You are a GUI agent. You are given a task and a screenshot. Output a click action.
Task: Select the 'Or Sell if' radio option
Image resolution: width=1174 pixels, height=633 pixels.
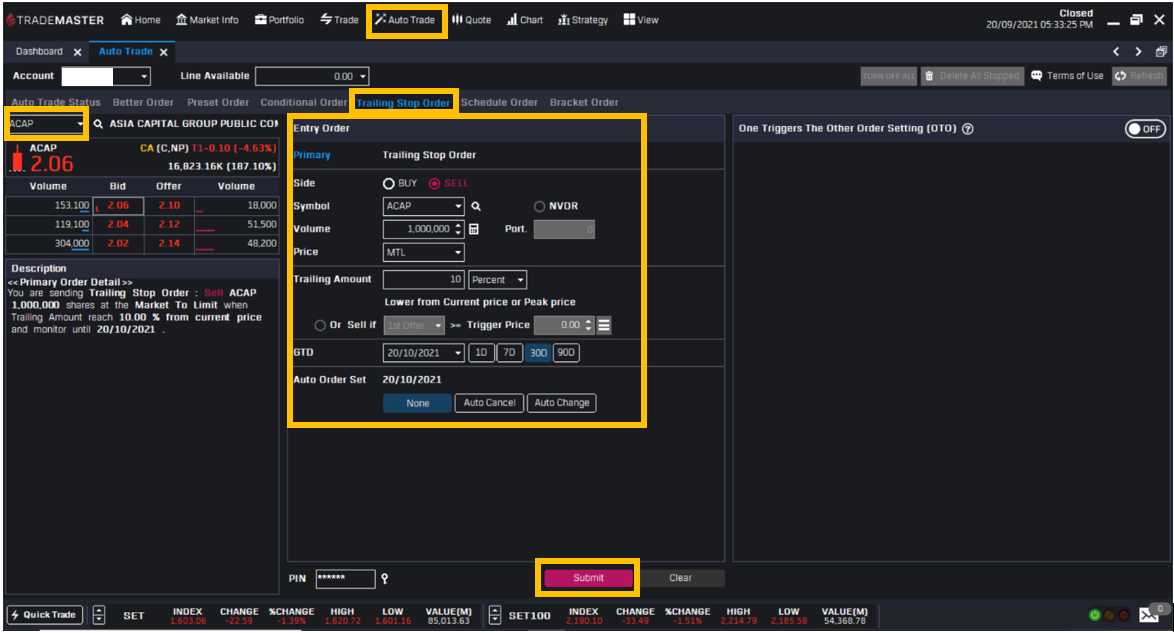320,325
